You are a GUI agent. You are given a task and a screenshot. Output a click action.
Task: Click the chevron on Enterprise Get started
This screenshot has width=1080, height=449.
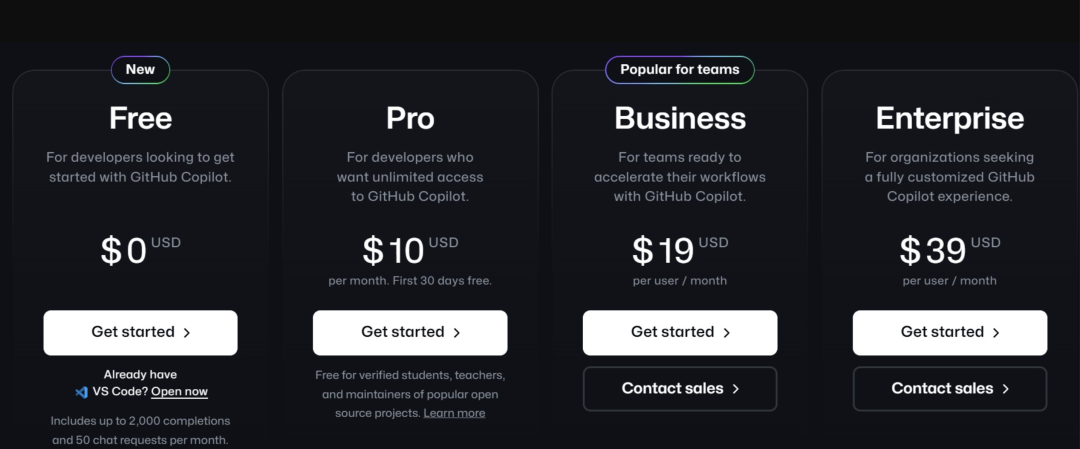pyautogui.click(x=996, y=333)
